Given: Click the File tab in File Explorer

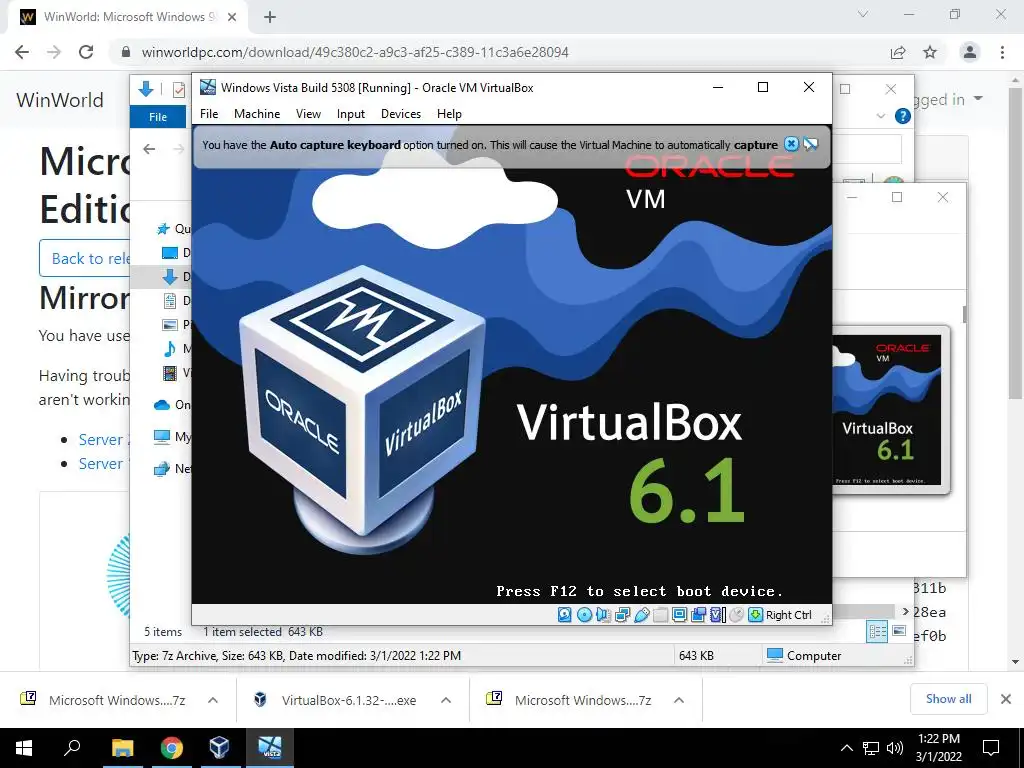Looking at the screenshot, I should [x=158, y=117].
